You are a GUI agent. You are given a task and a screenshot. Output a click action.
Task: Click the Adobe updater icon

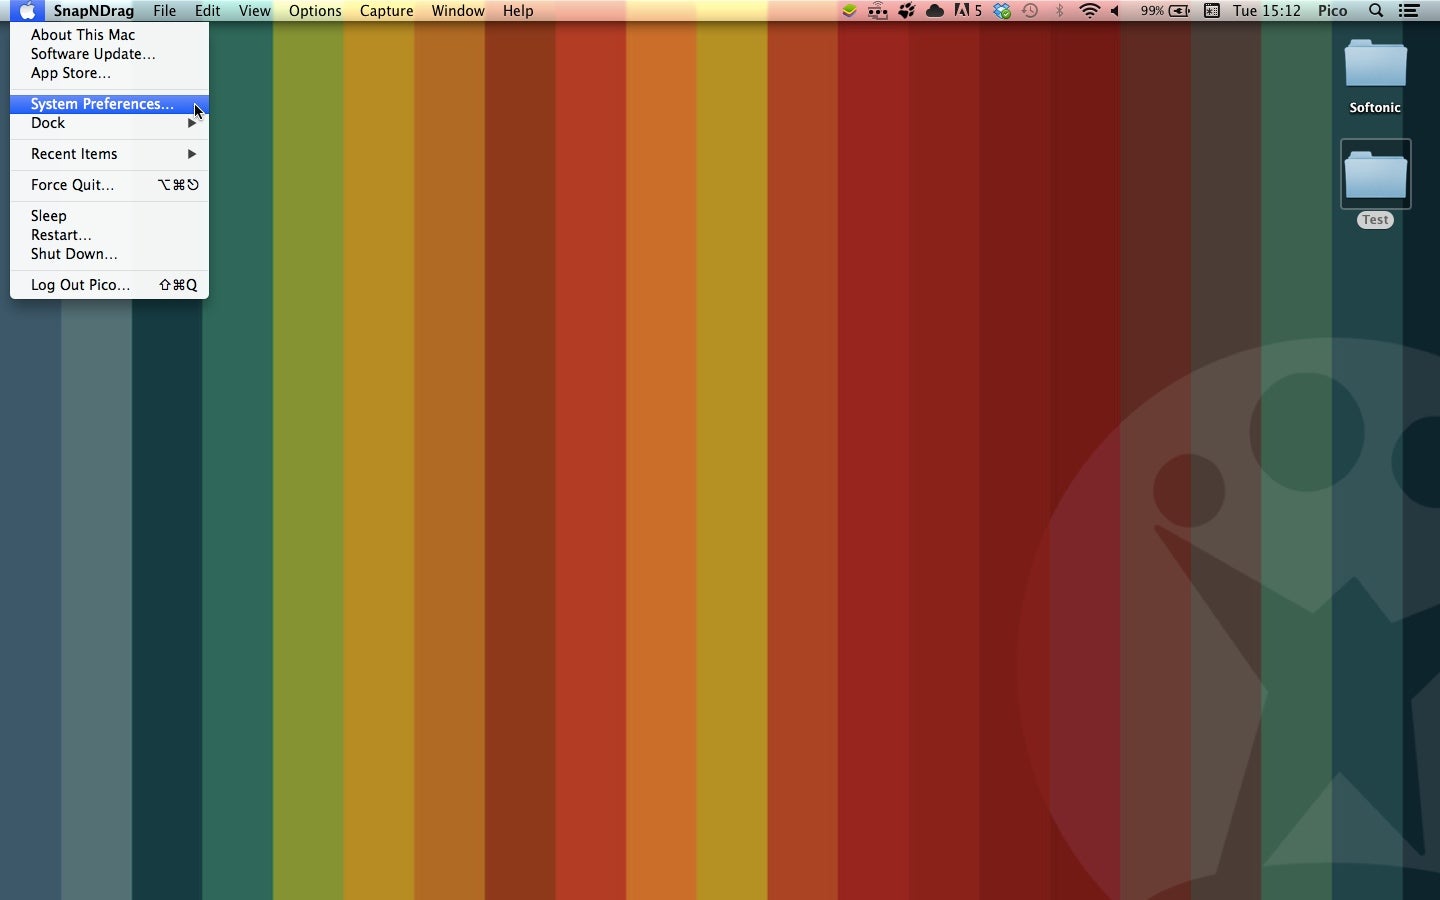(968, 11)
